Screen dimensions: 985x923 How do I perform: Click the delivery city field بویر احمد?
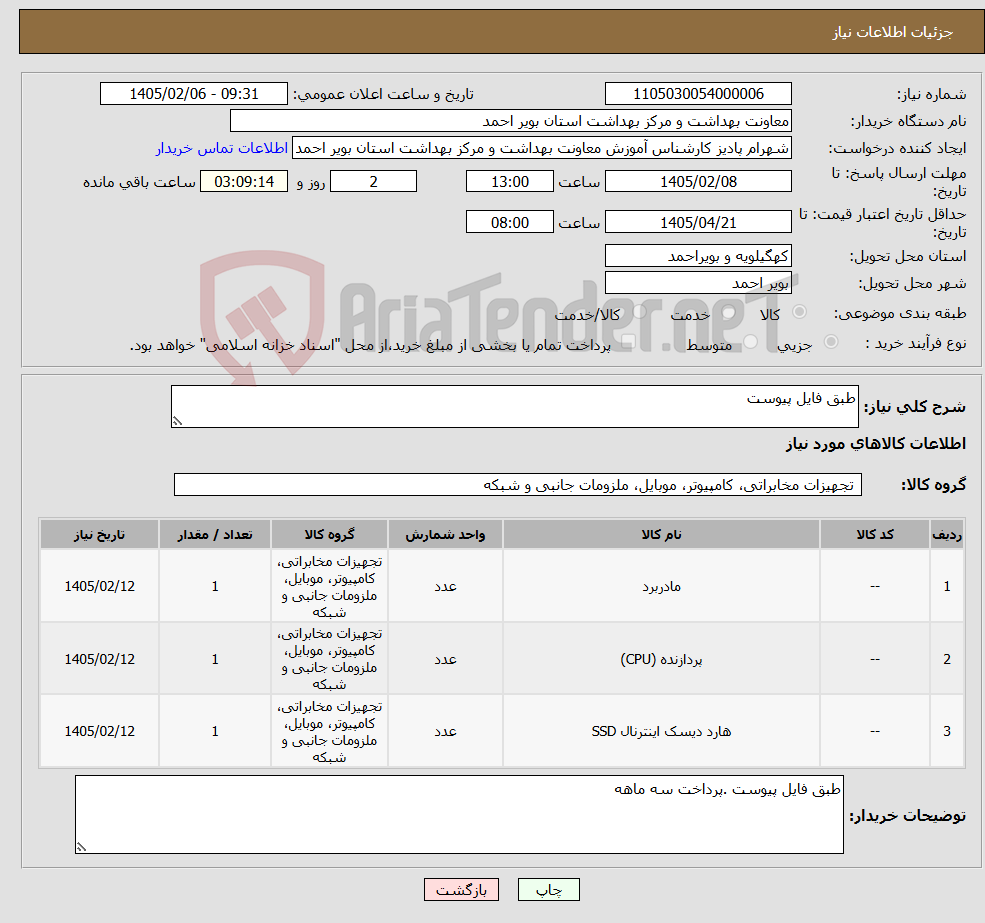[x=698, y=283]
